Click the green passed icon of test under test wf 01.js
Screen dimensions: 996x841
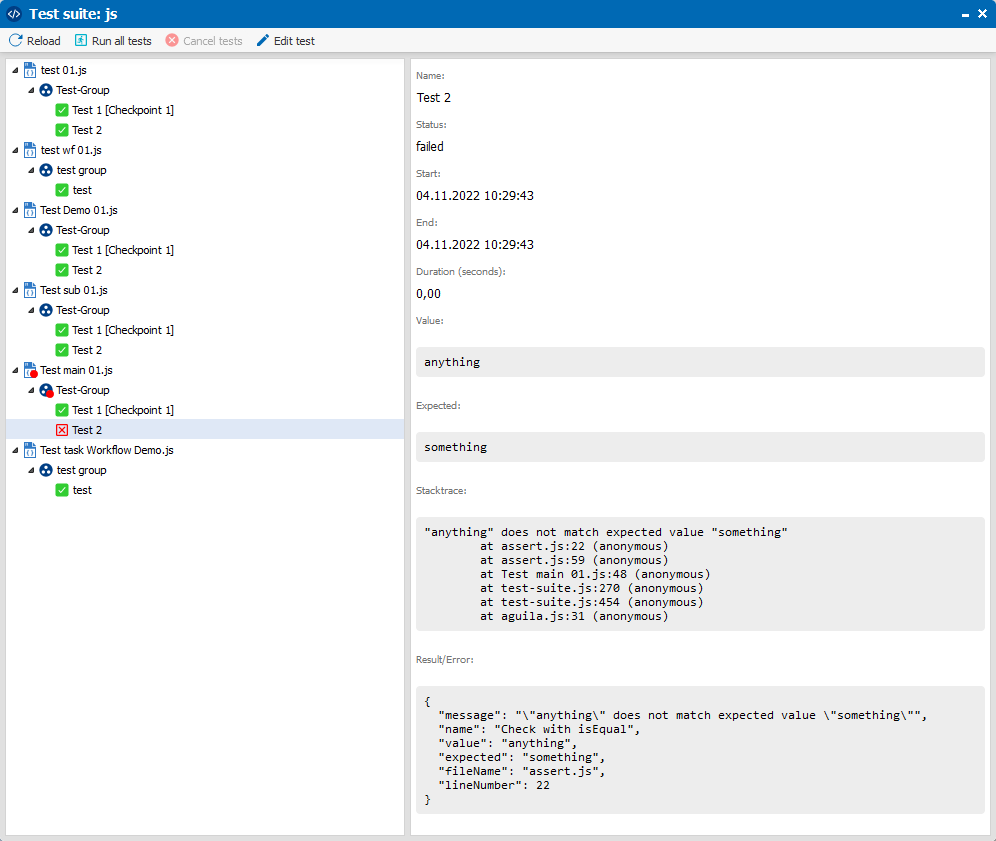(x=62, y=190)
